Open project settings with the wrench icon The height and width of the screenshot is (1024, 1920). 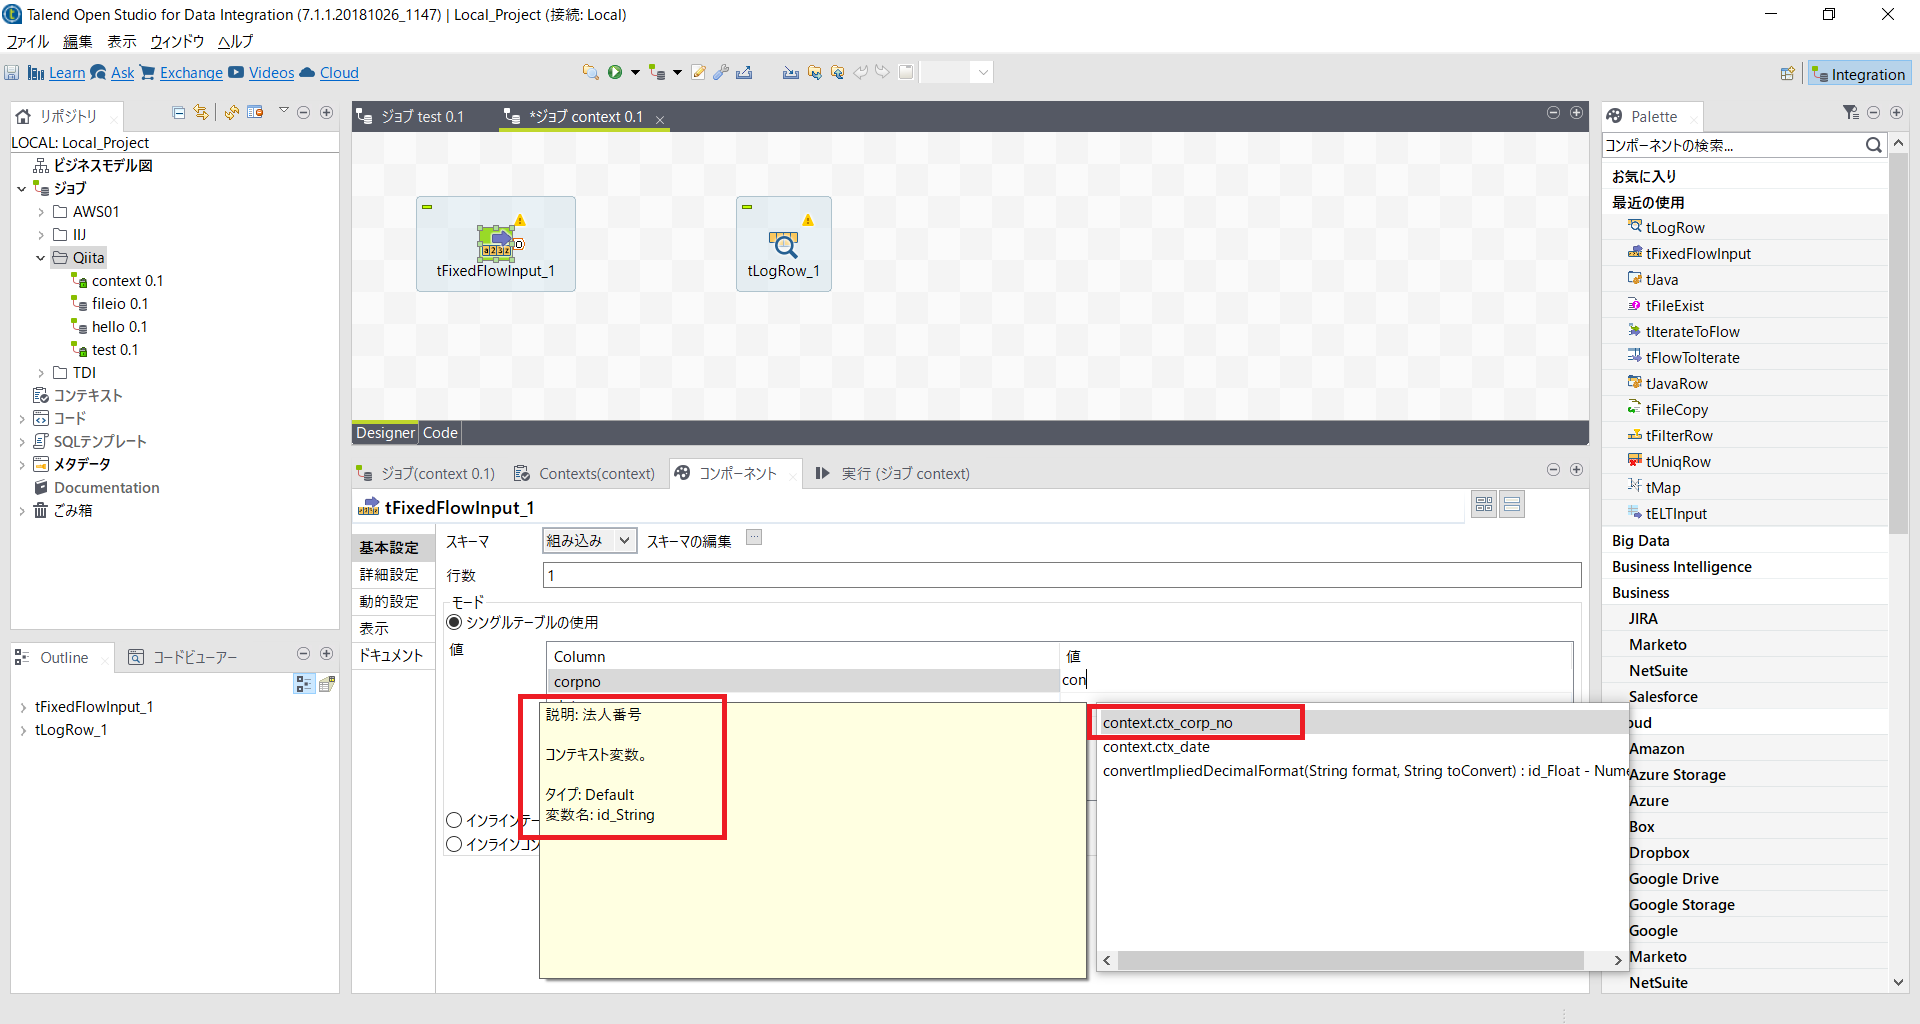(721, 71)
